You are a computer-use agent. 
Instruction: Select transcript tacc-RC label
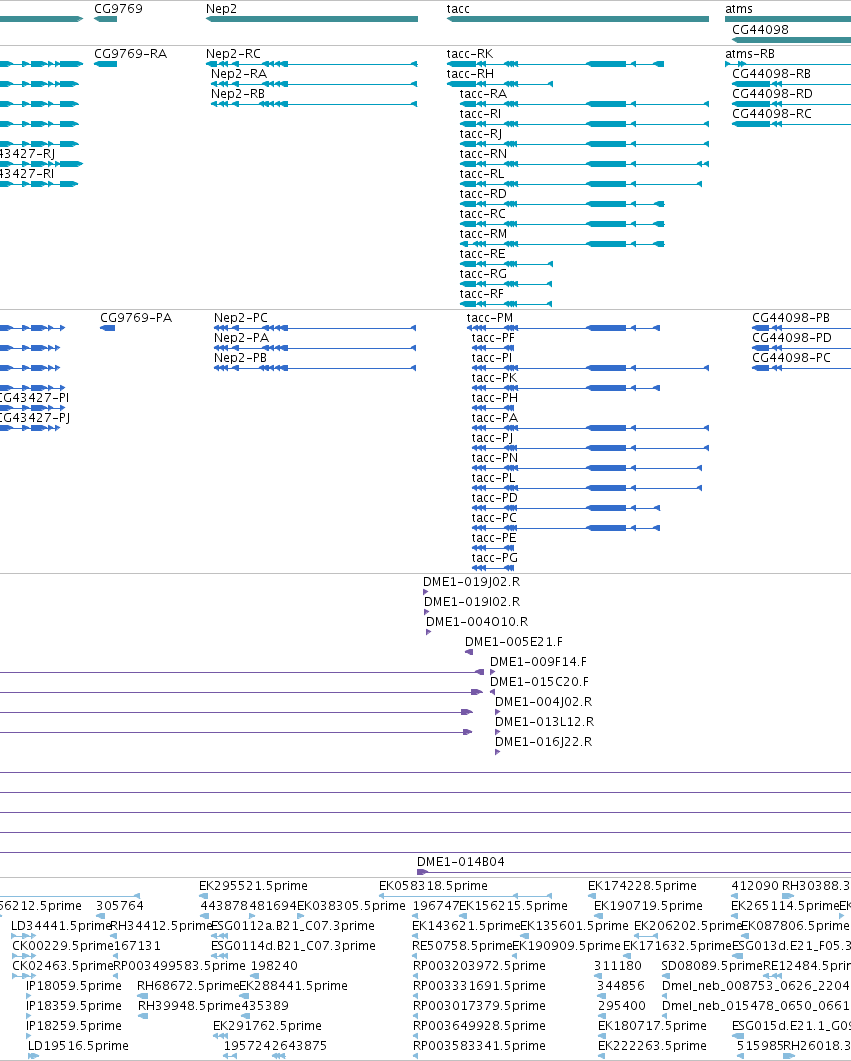[x=483, y=214]
